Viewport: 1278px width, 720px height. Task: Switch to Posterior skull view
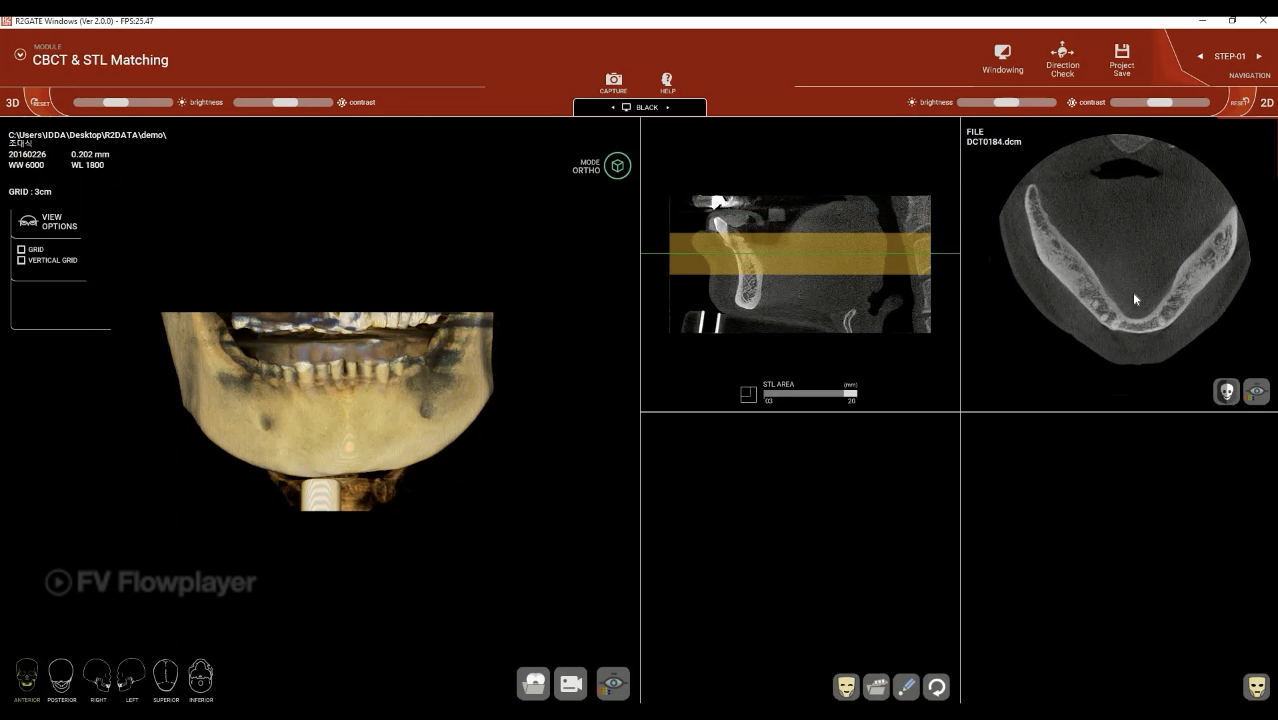pyautogui.click(x=61, y=680)
